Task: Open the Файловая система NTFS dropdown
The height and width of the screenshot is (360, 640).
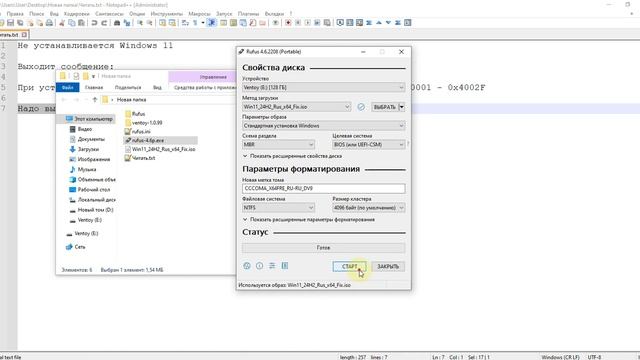Action: (278, 208)
